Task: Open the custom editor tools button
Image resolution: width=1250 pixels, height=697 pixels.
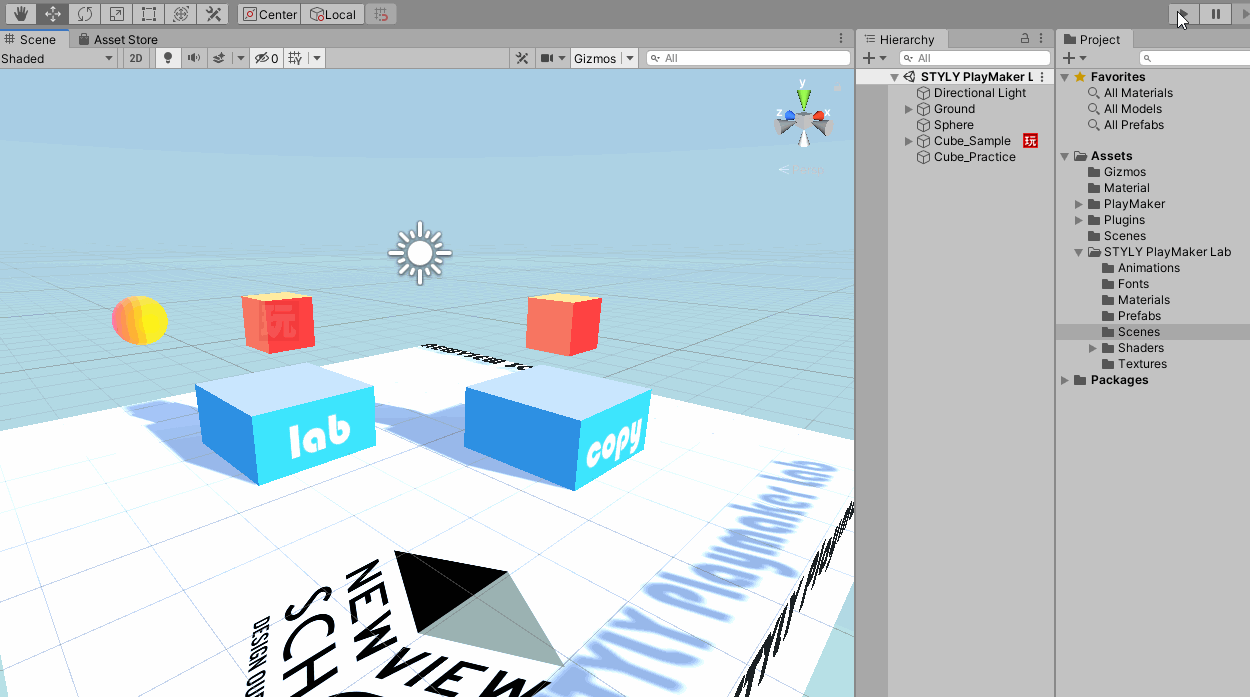Action: click(213, 14)
